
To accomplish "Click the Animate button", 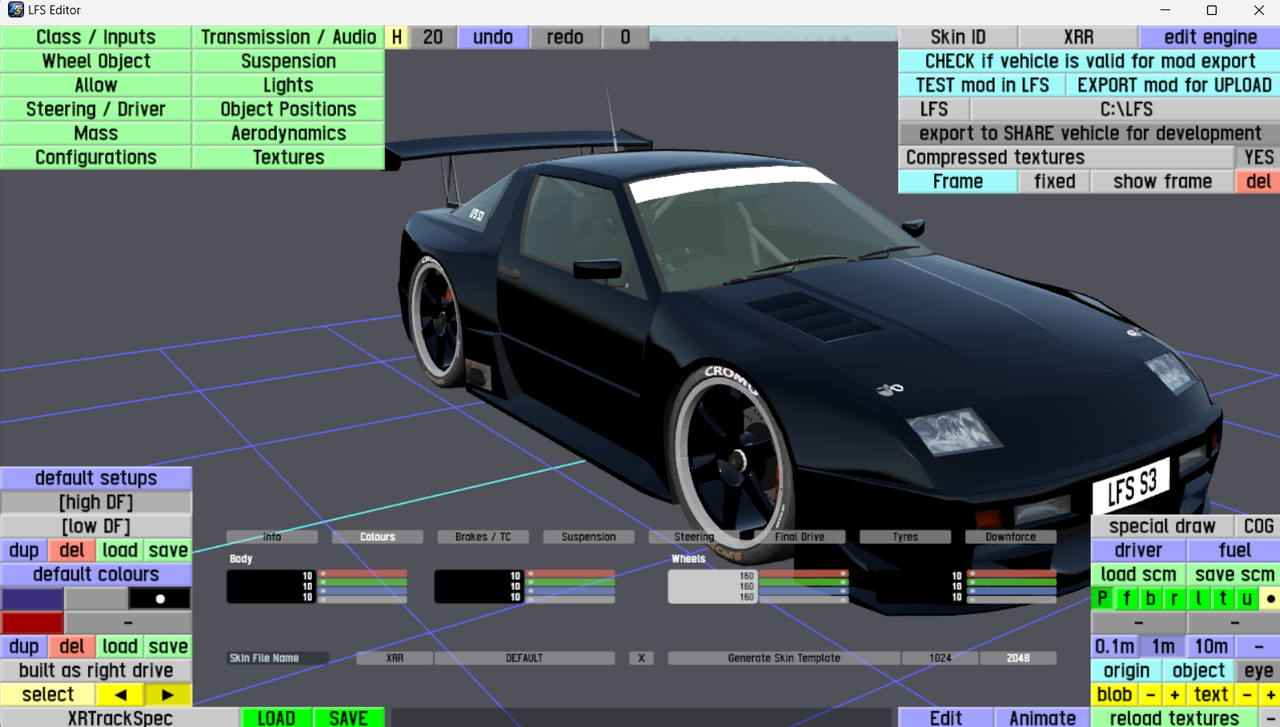I will [1042, 717].
